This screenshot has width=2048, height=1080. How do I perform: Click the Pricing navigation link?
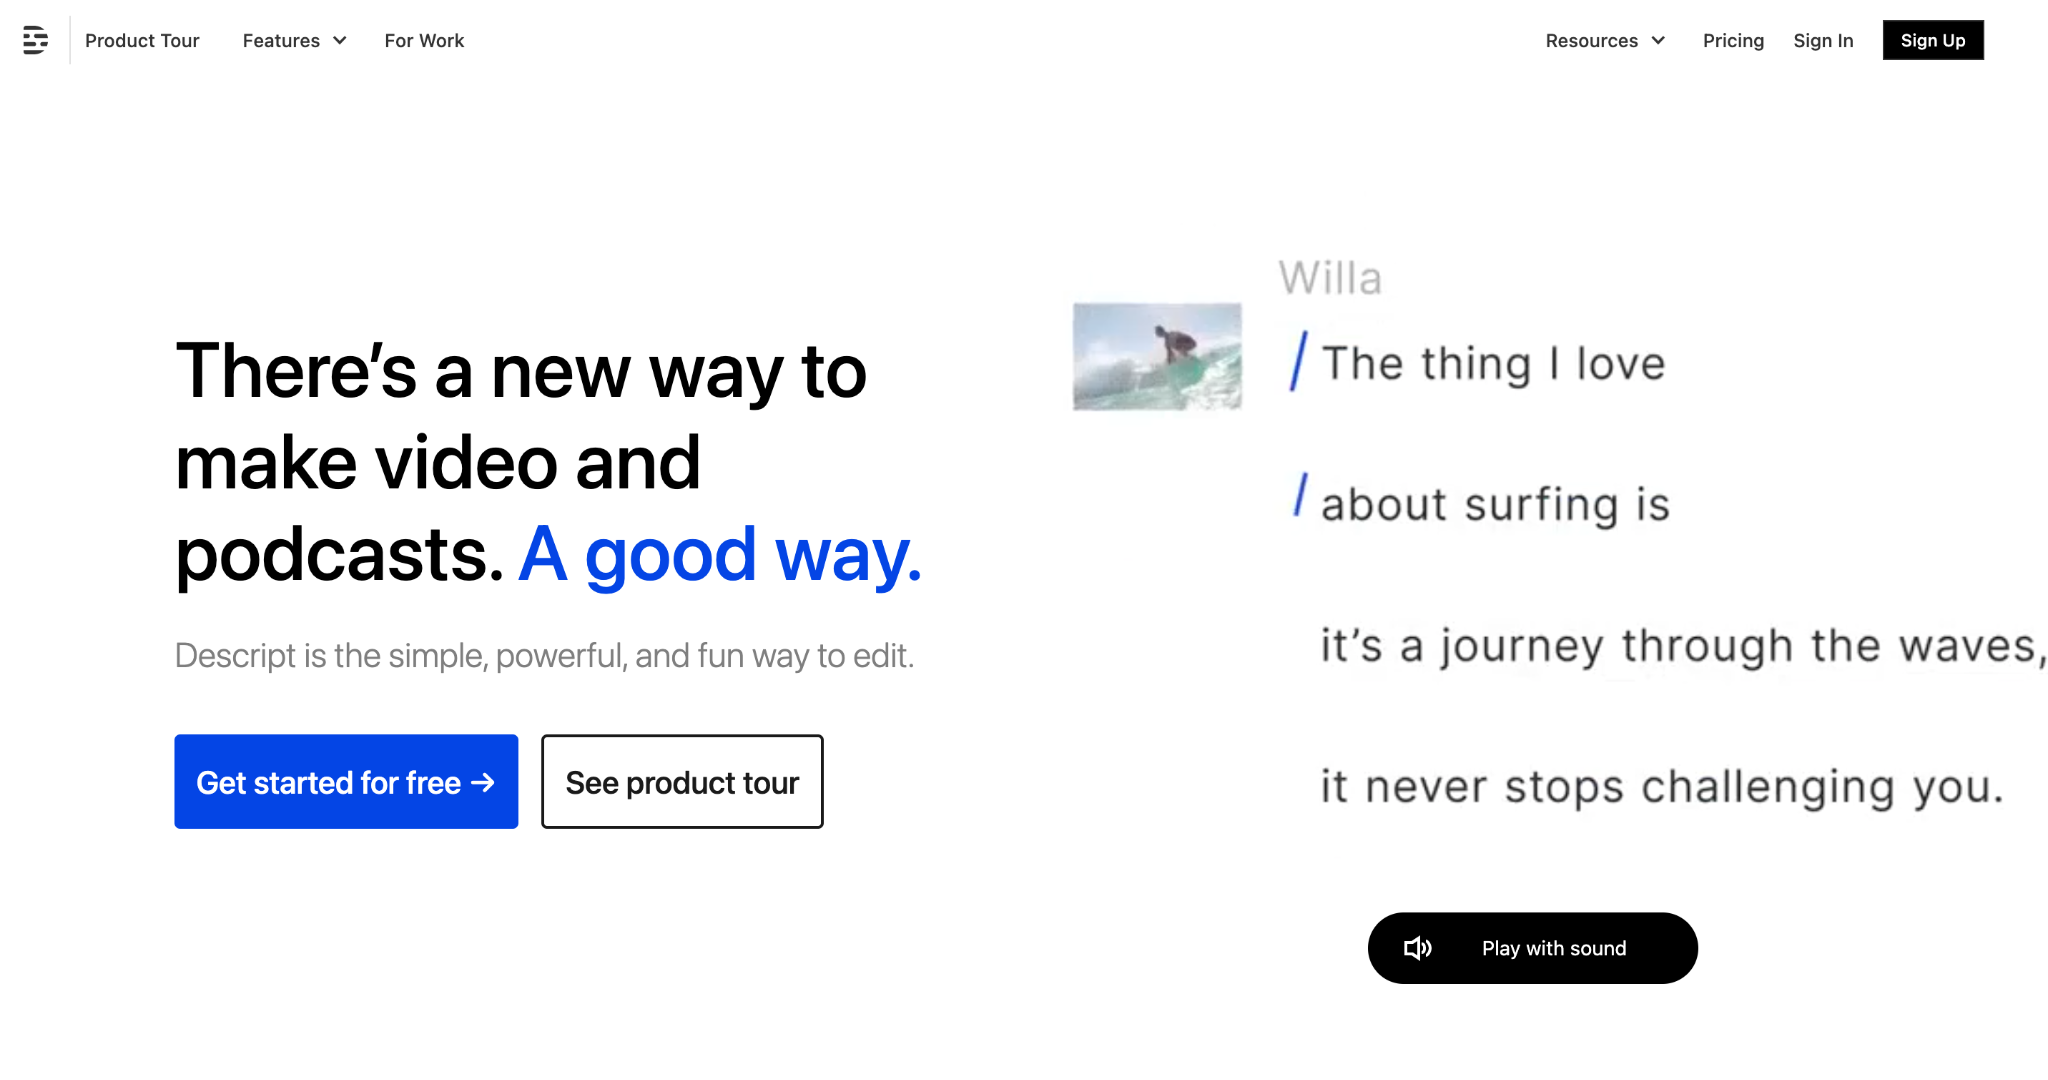tap(1734, 41)
